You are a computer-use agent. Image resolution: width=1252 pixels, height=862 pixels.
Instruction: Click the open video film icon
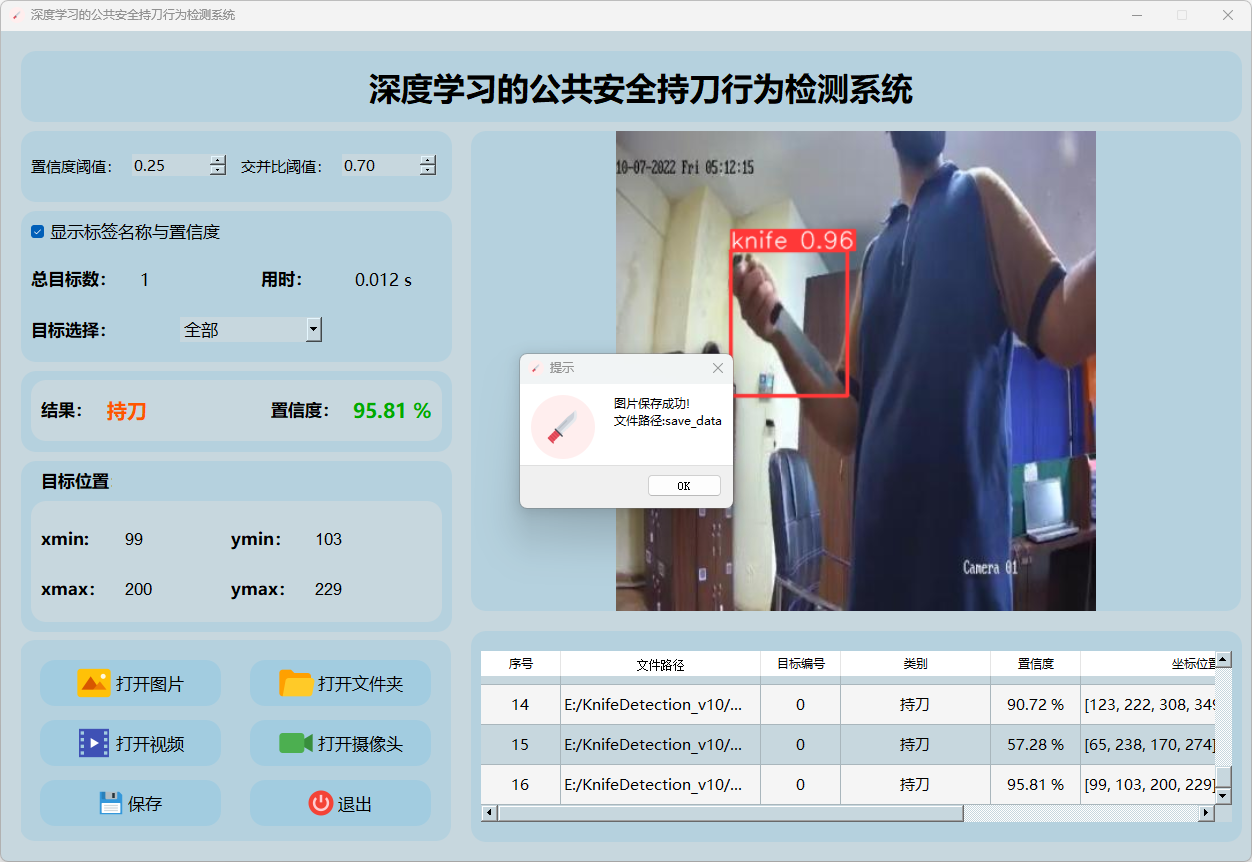(93, 743)
